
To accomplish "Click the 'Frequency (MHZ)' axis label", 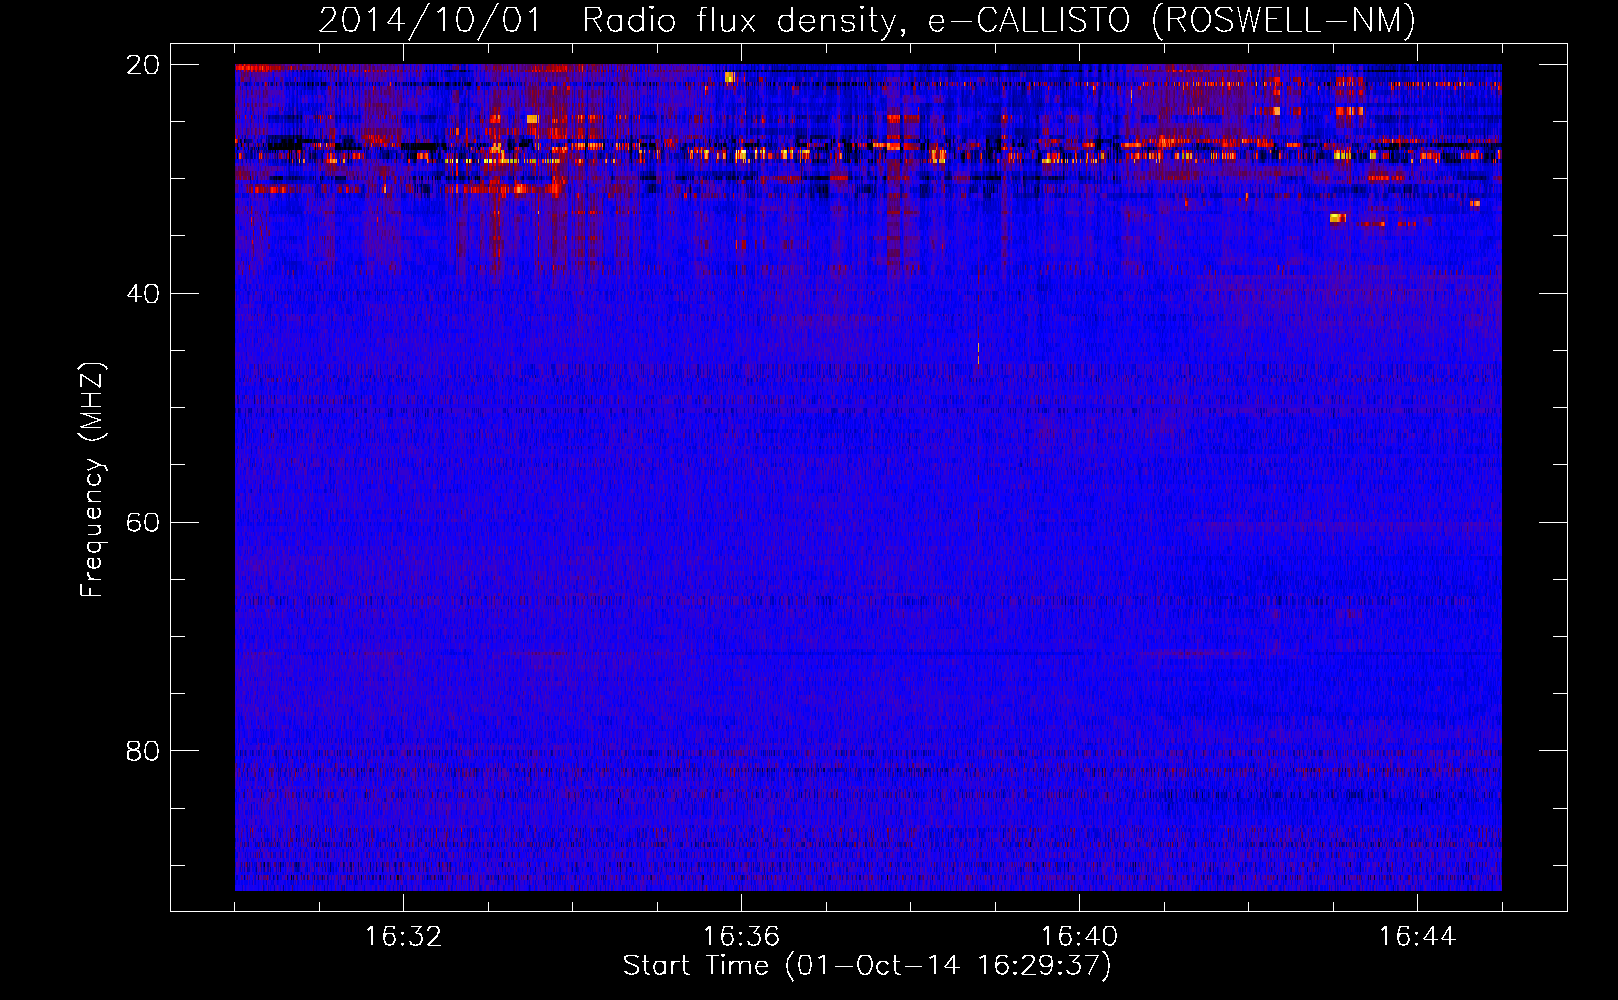I will coord(92,481).
